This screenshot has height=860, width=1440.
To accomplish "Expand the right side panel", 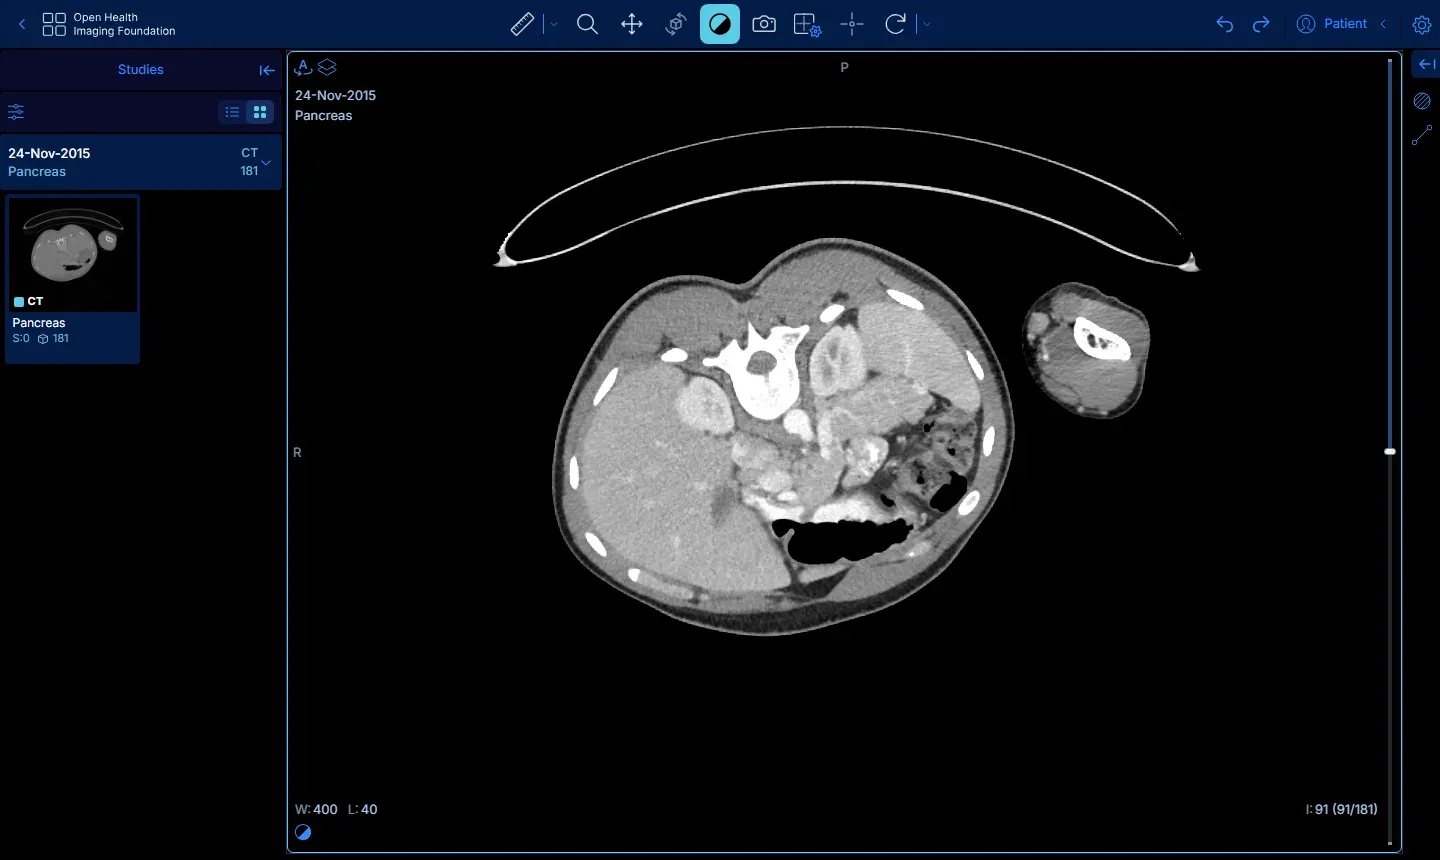I will click(1427, 64).
